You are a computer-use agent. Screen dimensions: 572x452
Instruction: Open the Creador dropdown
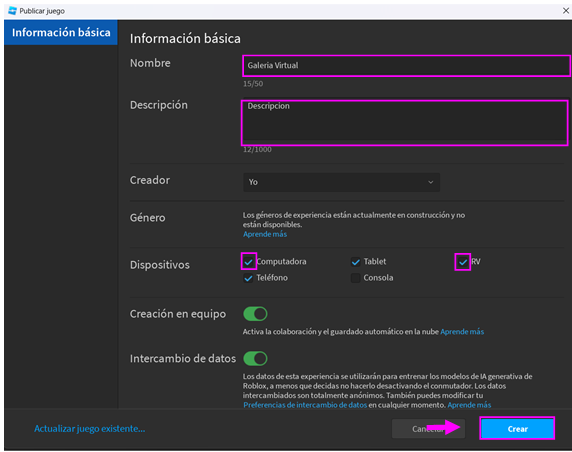click(x=341, y=182)
